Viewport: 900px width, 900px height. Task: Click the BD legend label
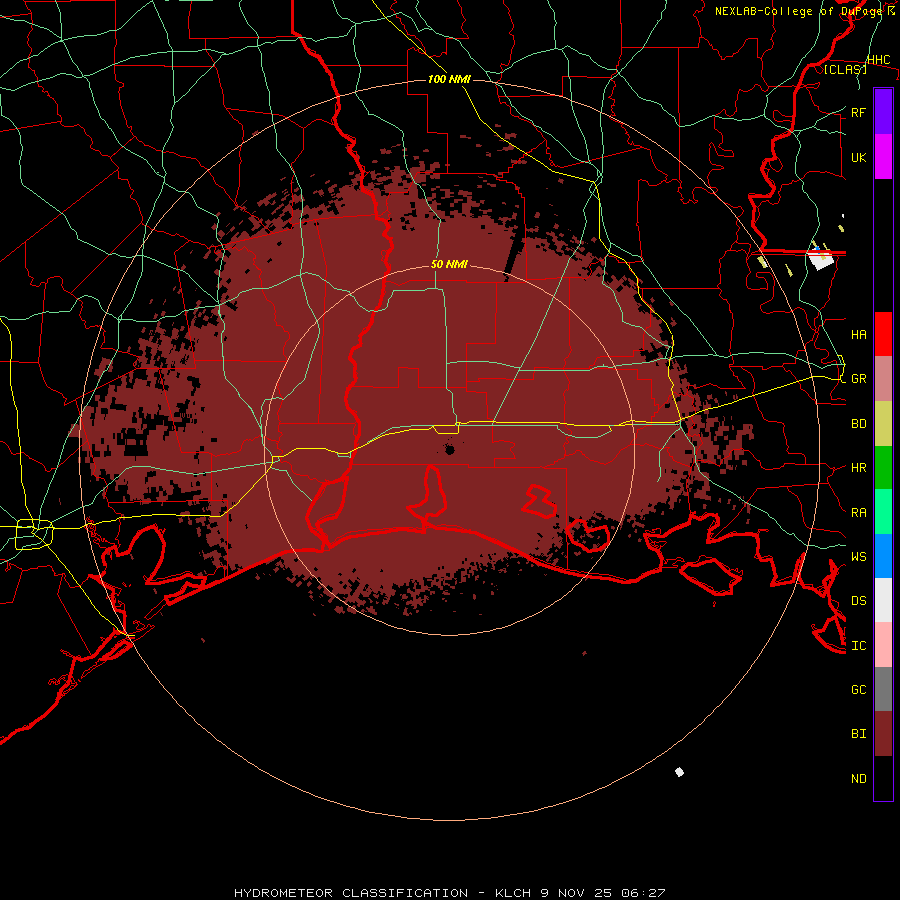pos(858,424)
